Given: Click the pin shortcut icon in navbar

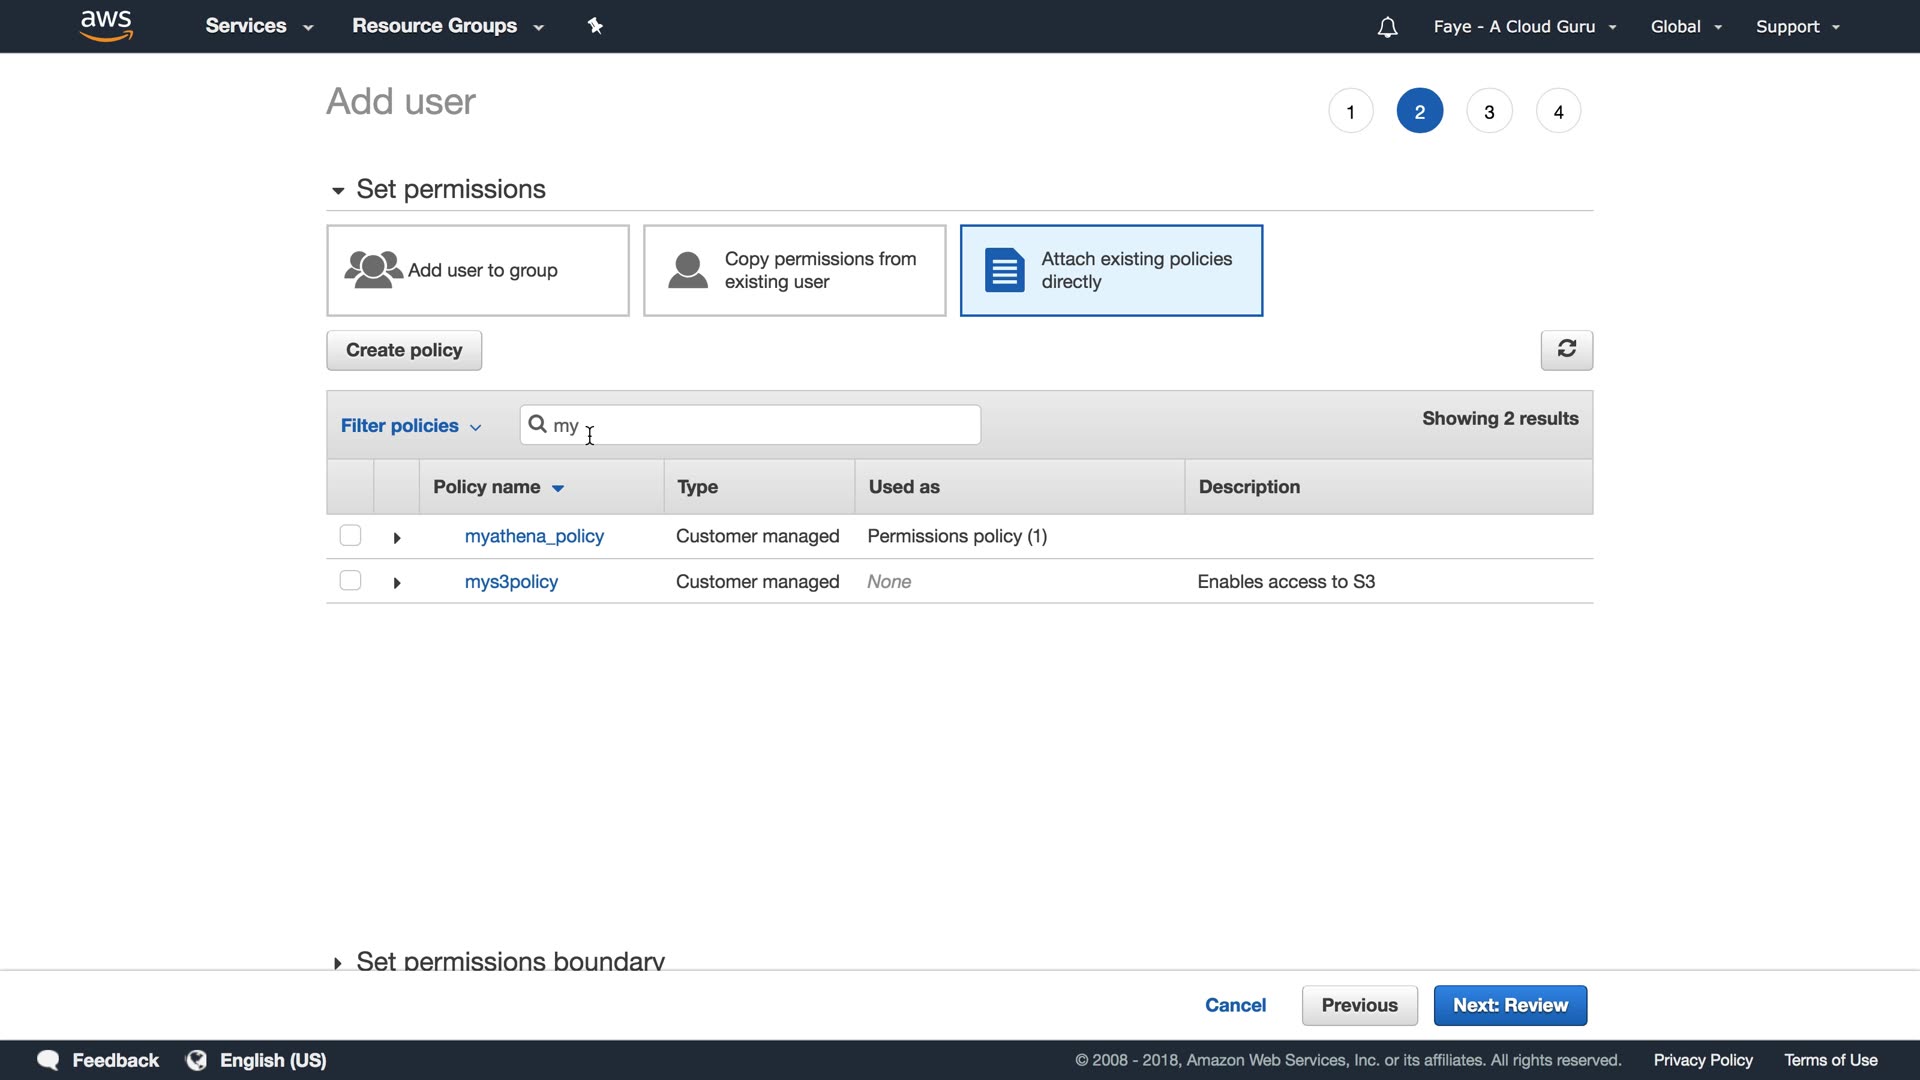Looking at the screenshot, I should tap(595, 26).
